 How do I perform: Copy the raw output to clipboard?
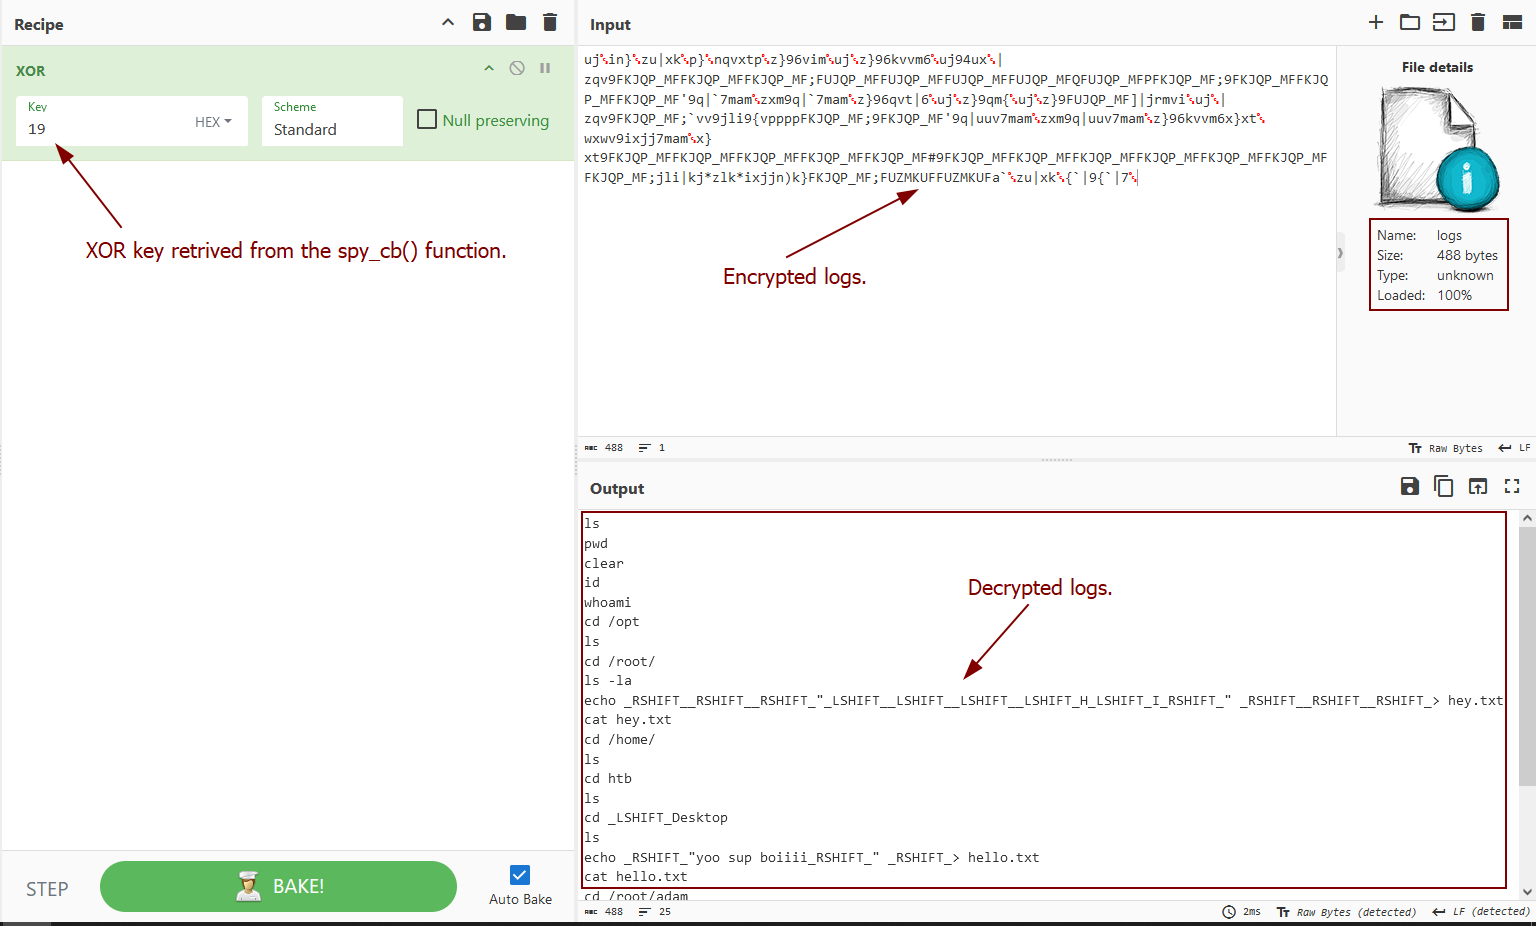(1444, 486)
